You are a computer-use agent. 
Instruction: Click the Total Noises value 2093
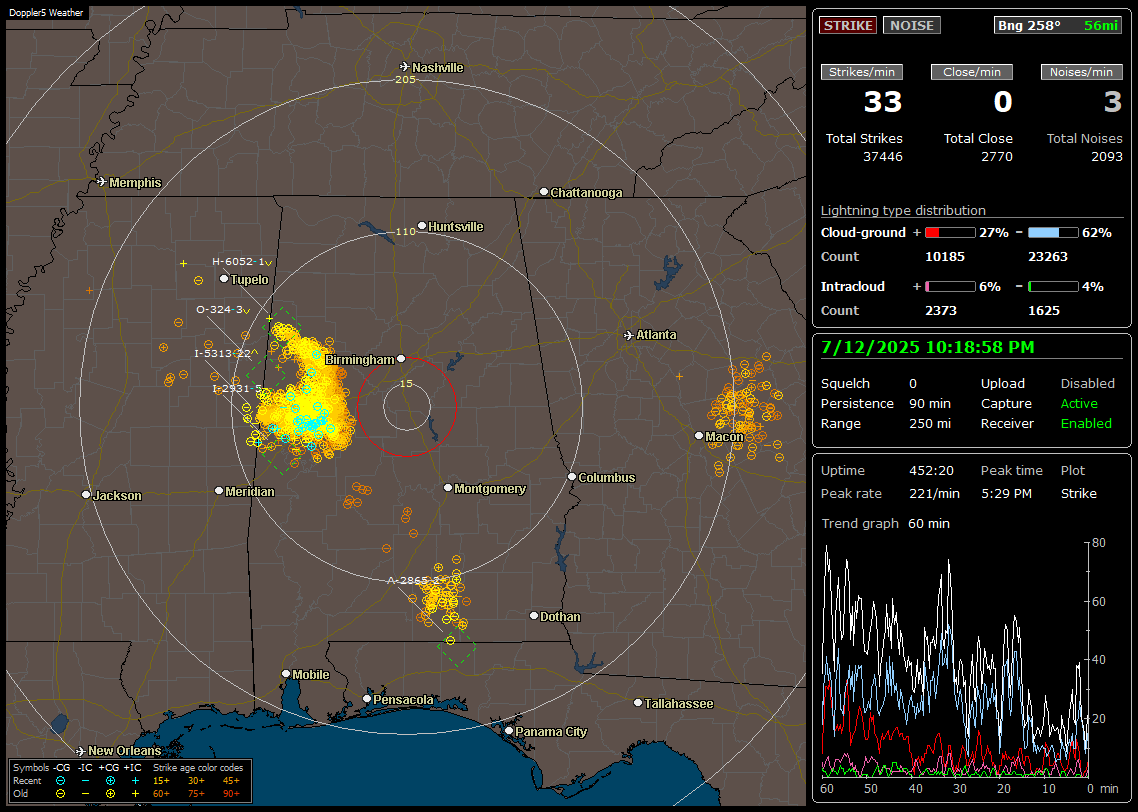(x=1107, y=157)
